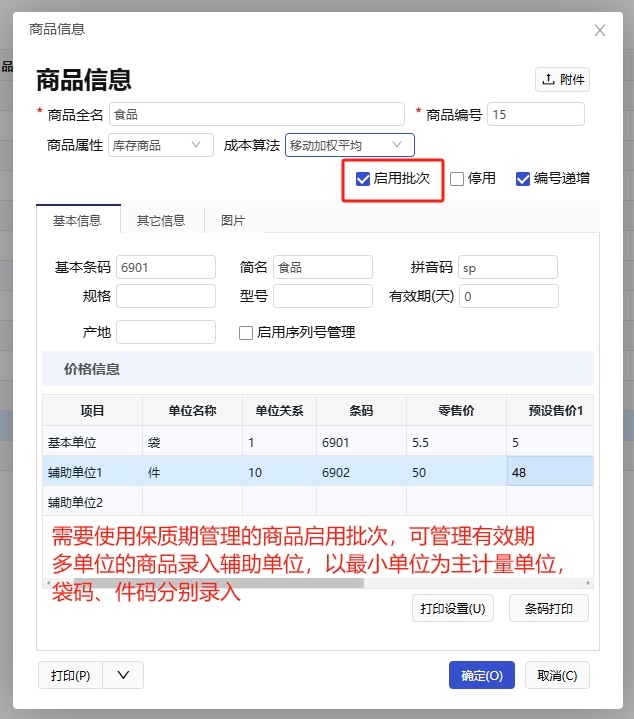
Task: Click the 基本条码 input field
Action: 166,267
